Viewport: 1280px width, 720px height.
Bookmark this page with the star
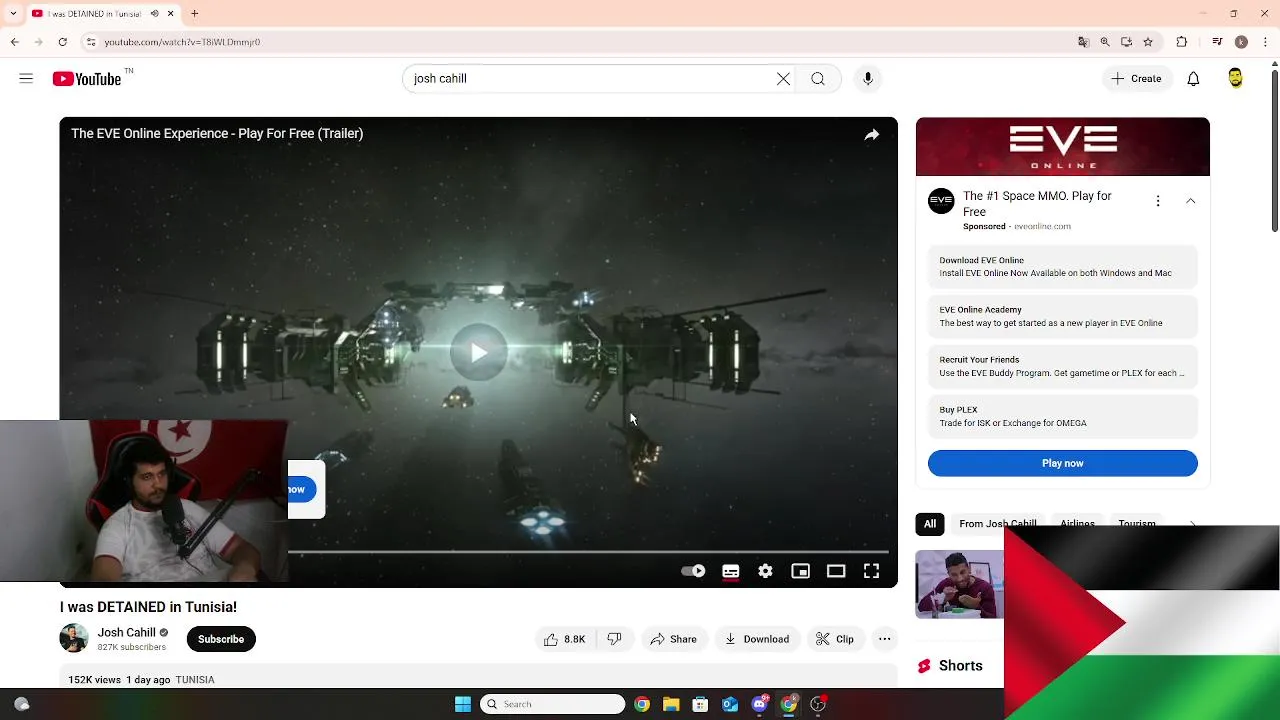[1148, 42]
